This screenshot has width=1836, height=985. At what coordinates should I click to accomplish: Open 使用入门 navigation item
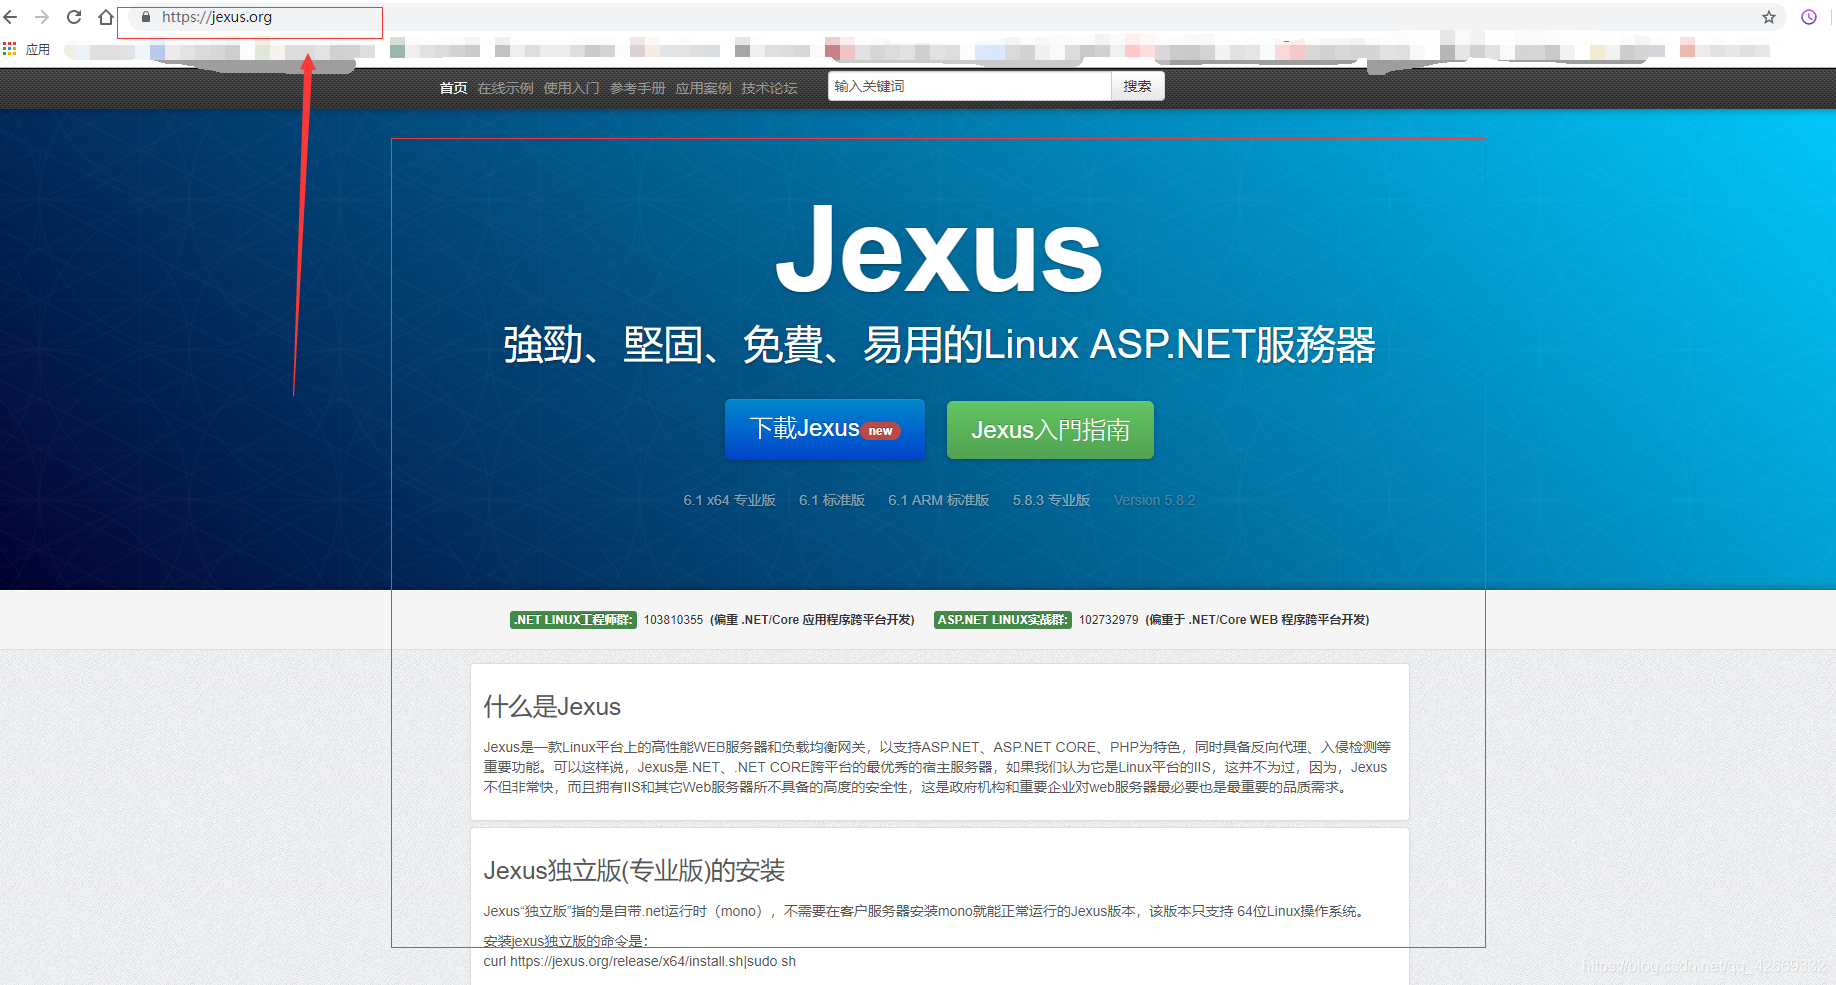tap(571, 88)
